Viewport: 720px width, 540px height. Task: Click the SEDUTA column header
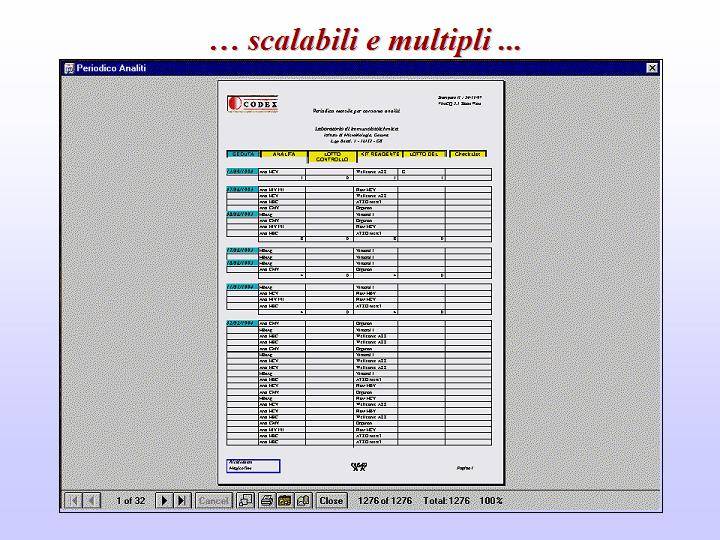242,154
